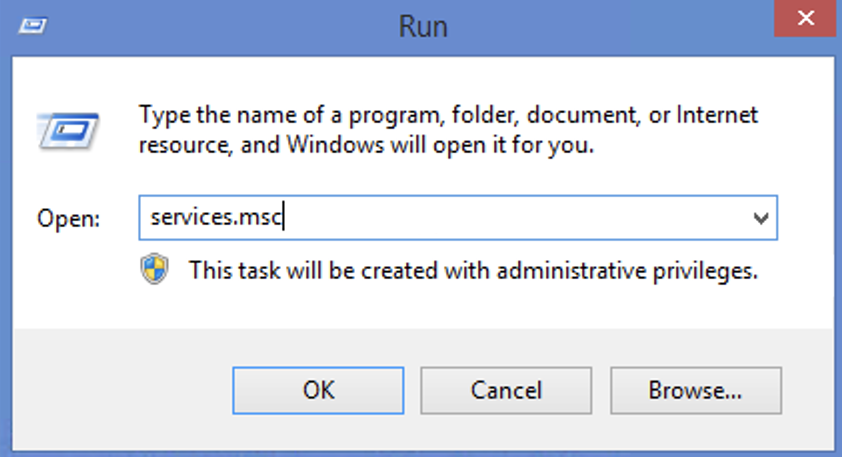This screenshot has width=842, height=457.
Task: Place cursor in the services.msc text
Action: [216, 217]
